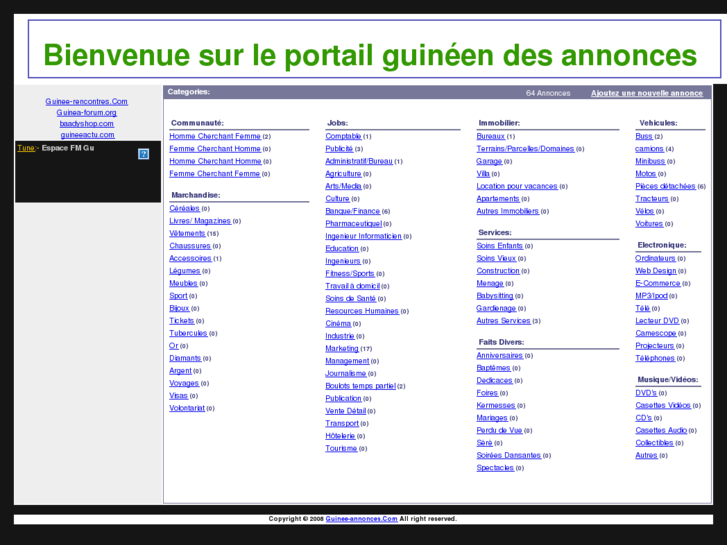Screen dimensions: 727x545
Task: Browse Vêtements listings
Action: pos(187,233)
